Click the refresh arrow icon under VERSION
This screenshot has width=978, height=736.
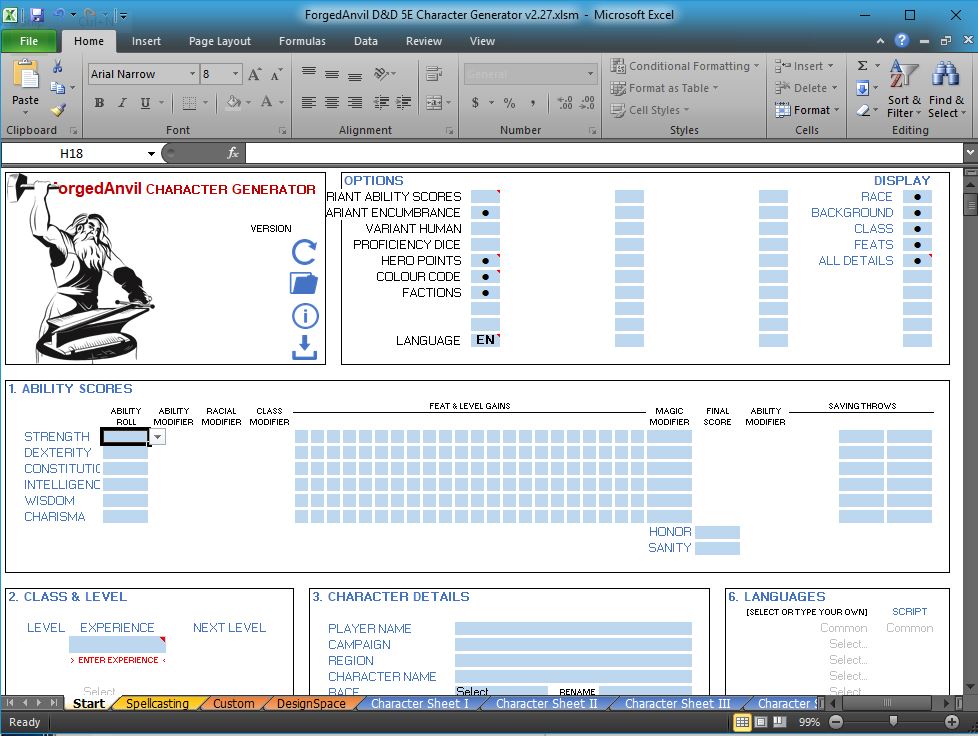[304, 252]
